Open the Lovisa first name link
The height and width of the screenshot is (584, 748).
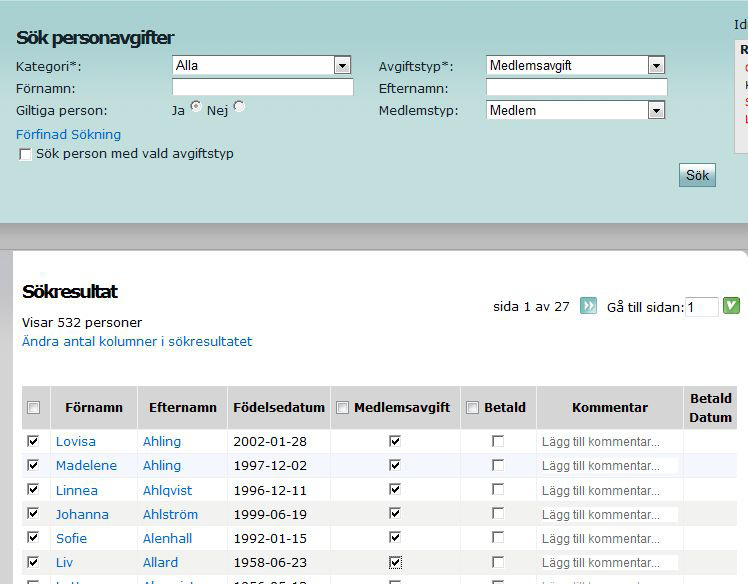(76, 442)
